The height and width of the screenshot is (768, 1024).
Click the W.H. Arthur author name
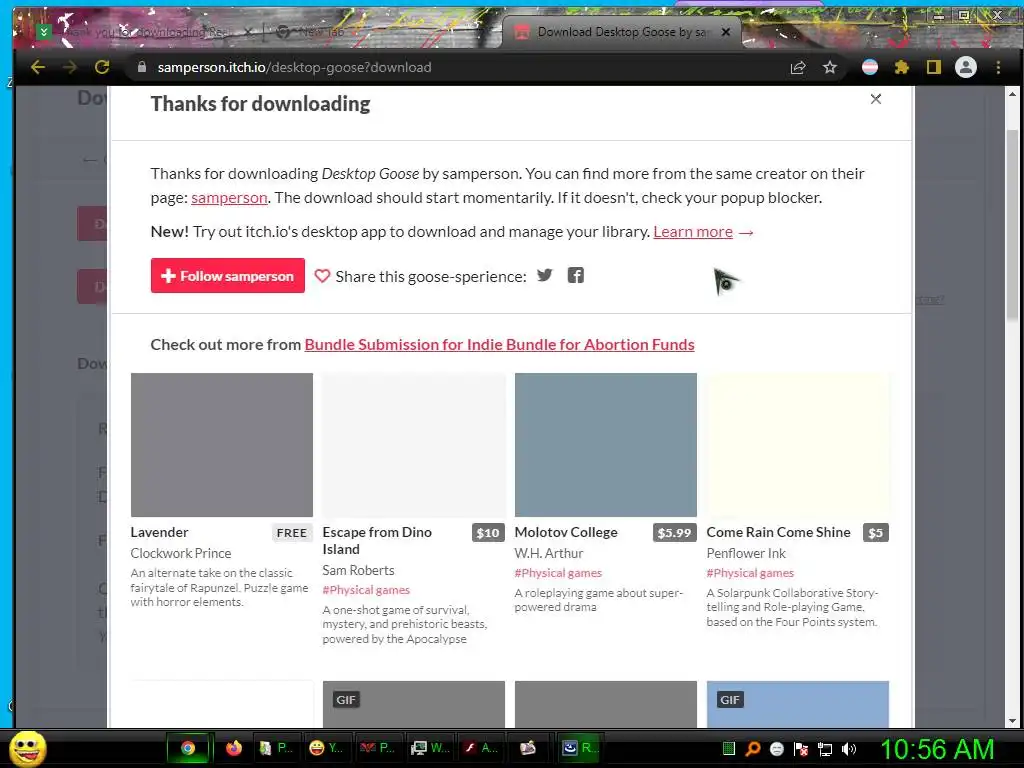tap(549, 553)
